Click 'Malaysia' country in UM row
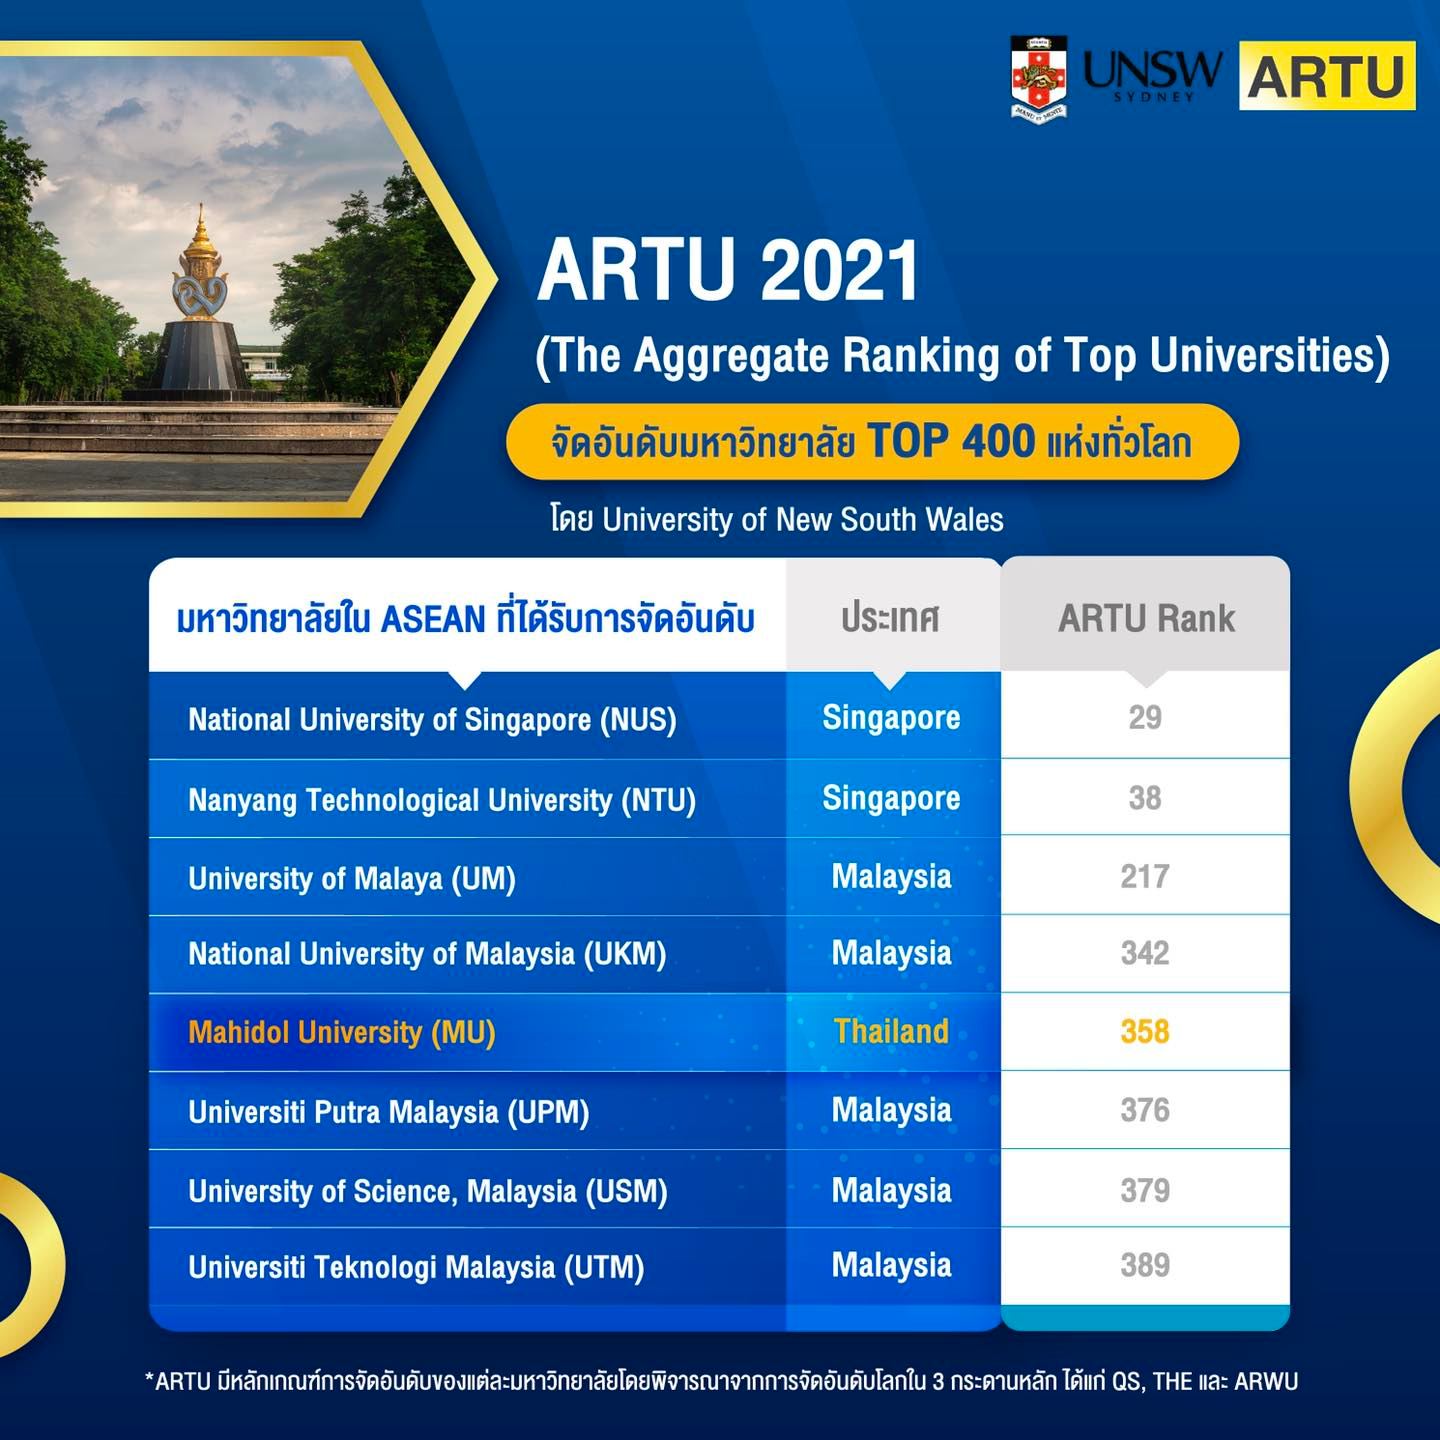 click(891, 876)
